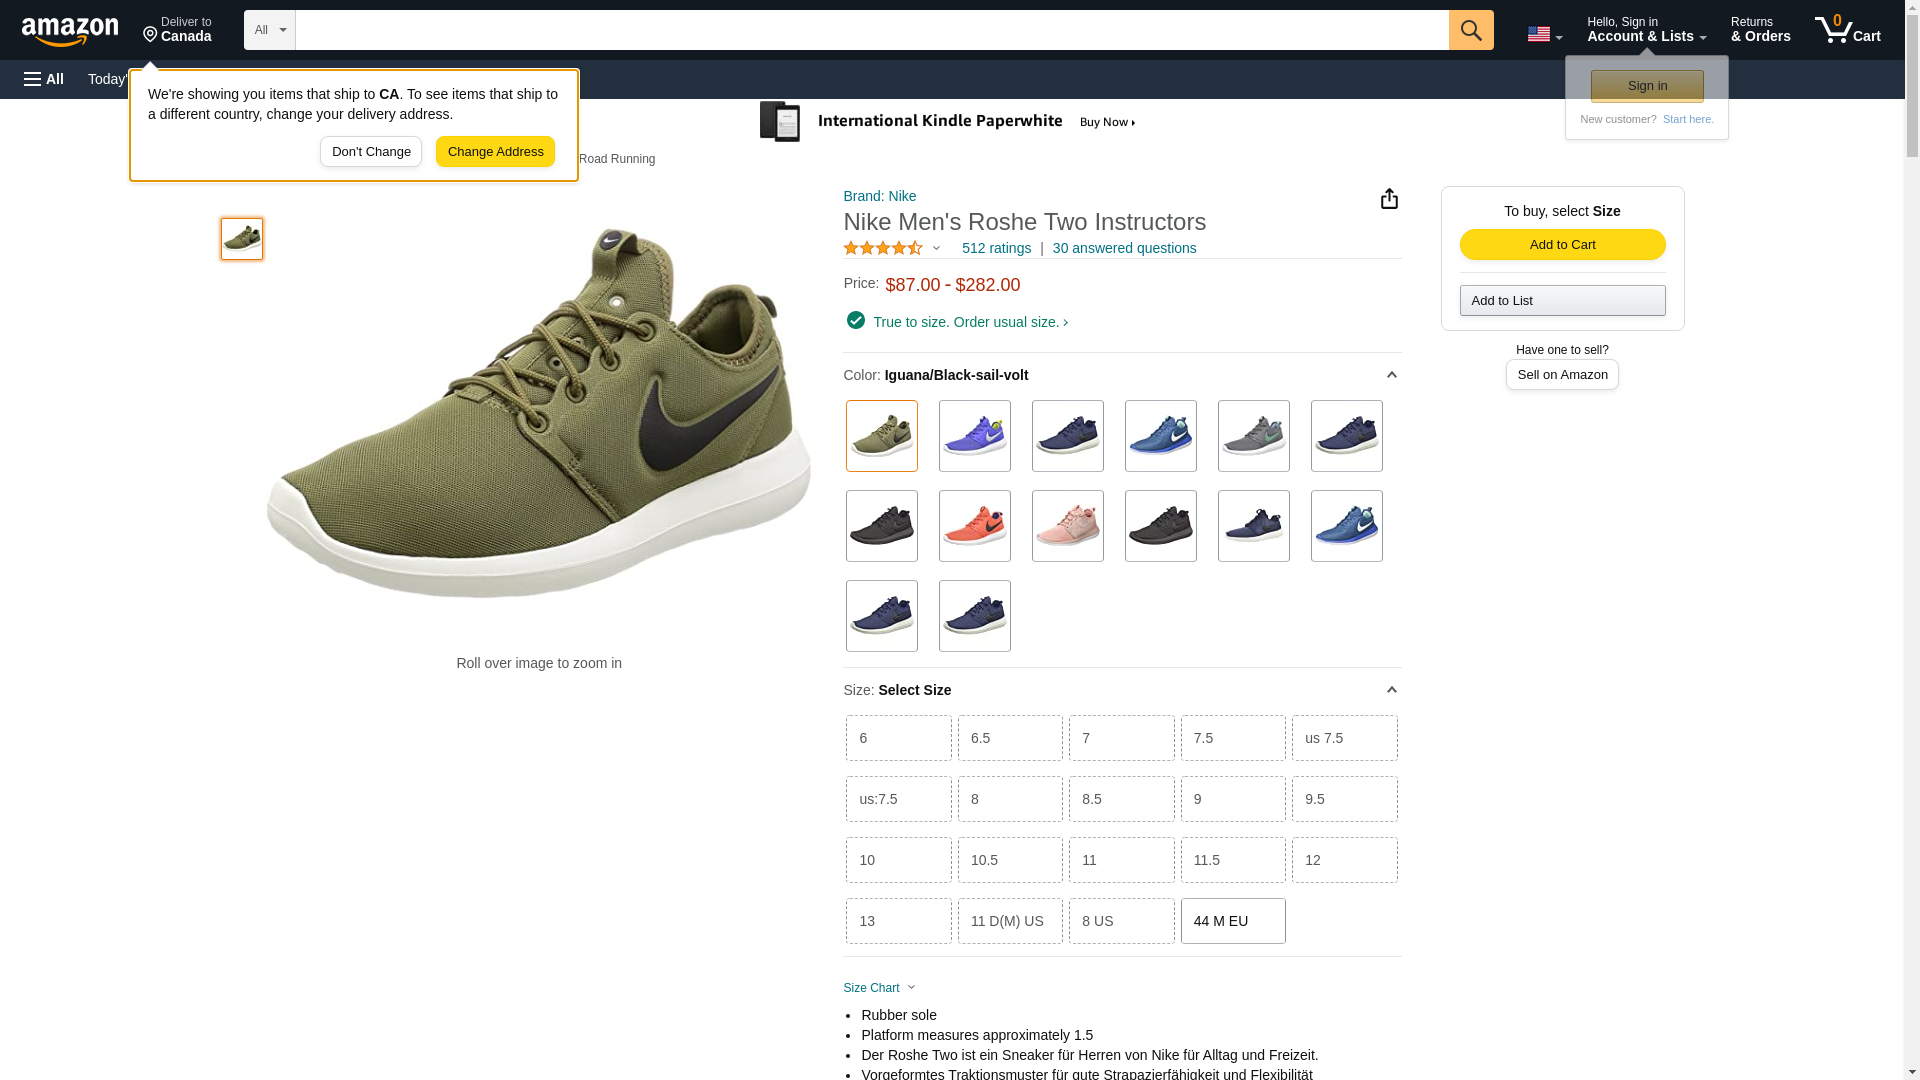Expand the Size Chart dropdown

(879, 988)
